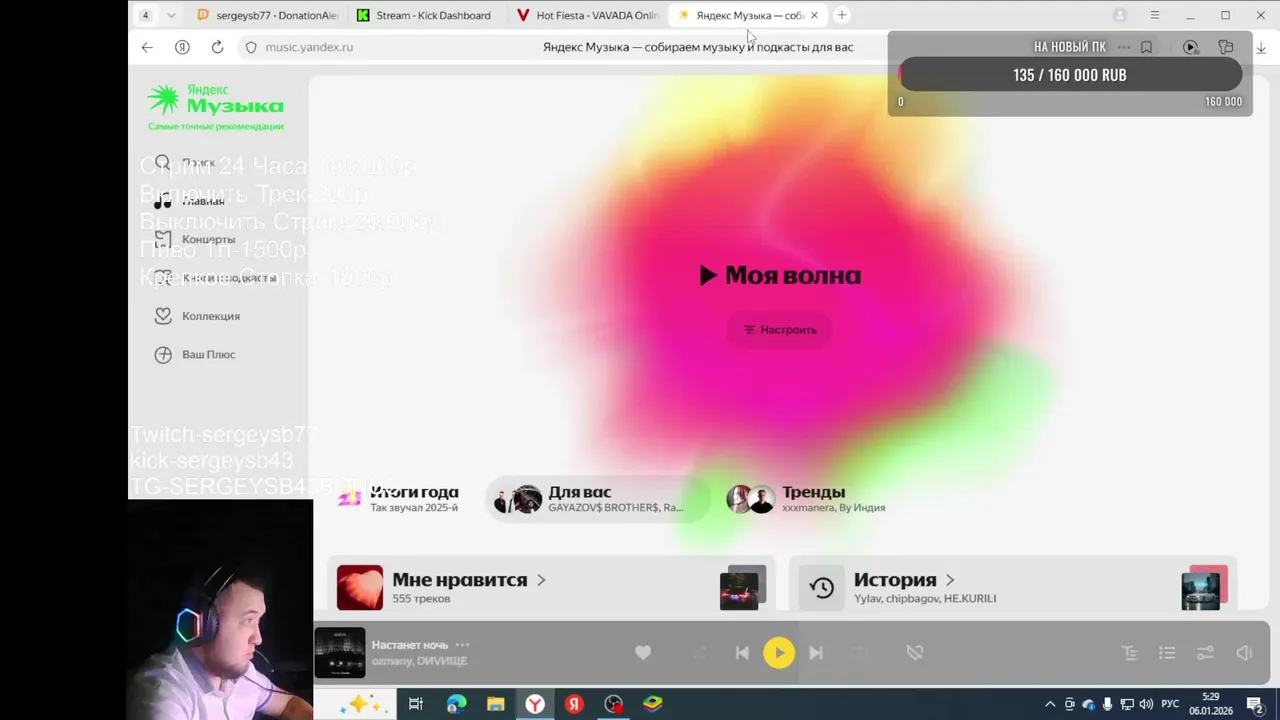Image resolution: width=1280 pixels, height=720 pixels.
Task: Like the track Настанет ночь with heart
Action: click(x=643, y=653)
